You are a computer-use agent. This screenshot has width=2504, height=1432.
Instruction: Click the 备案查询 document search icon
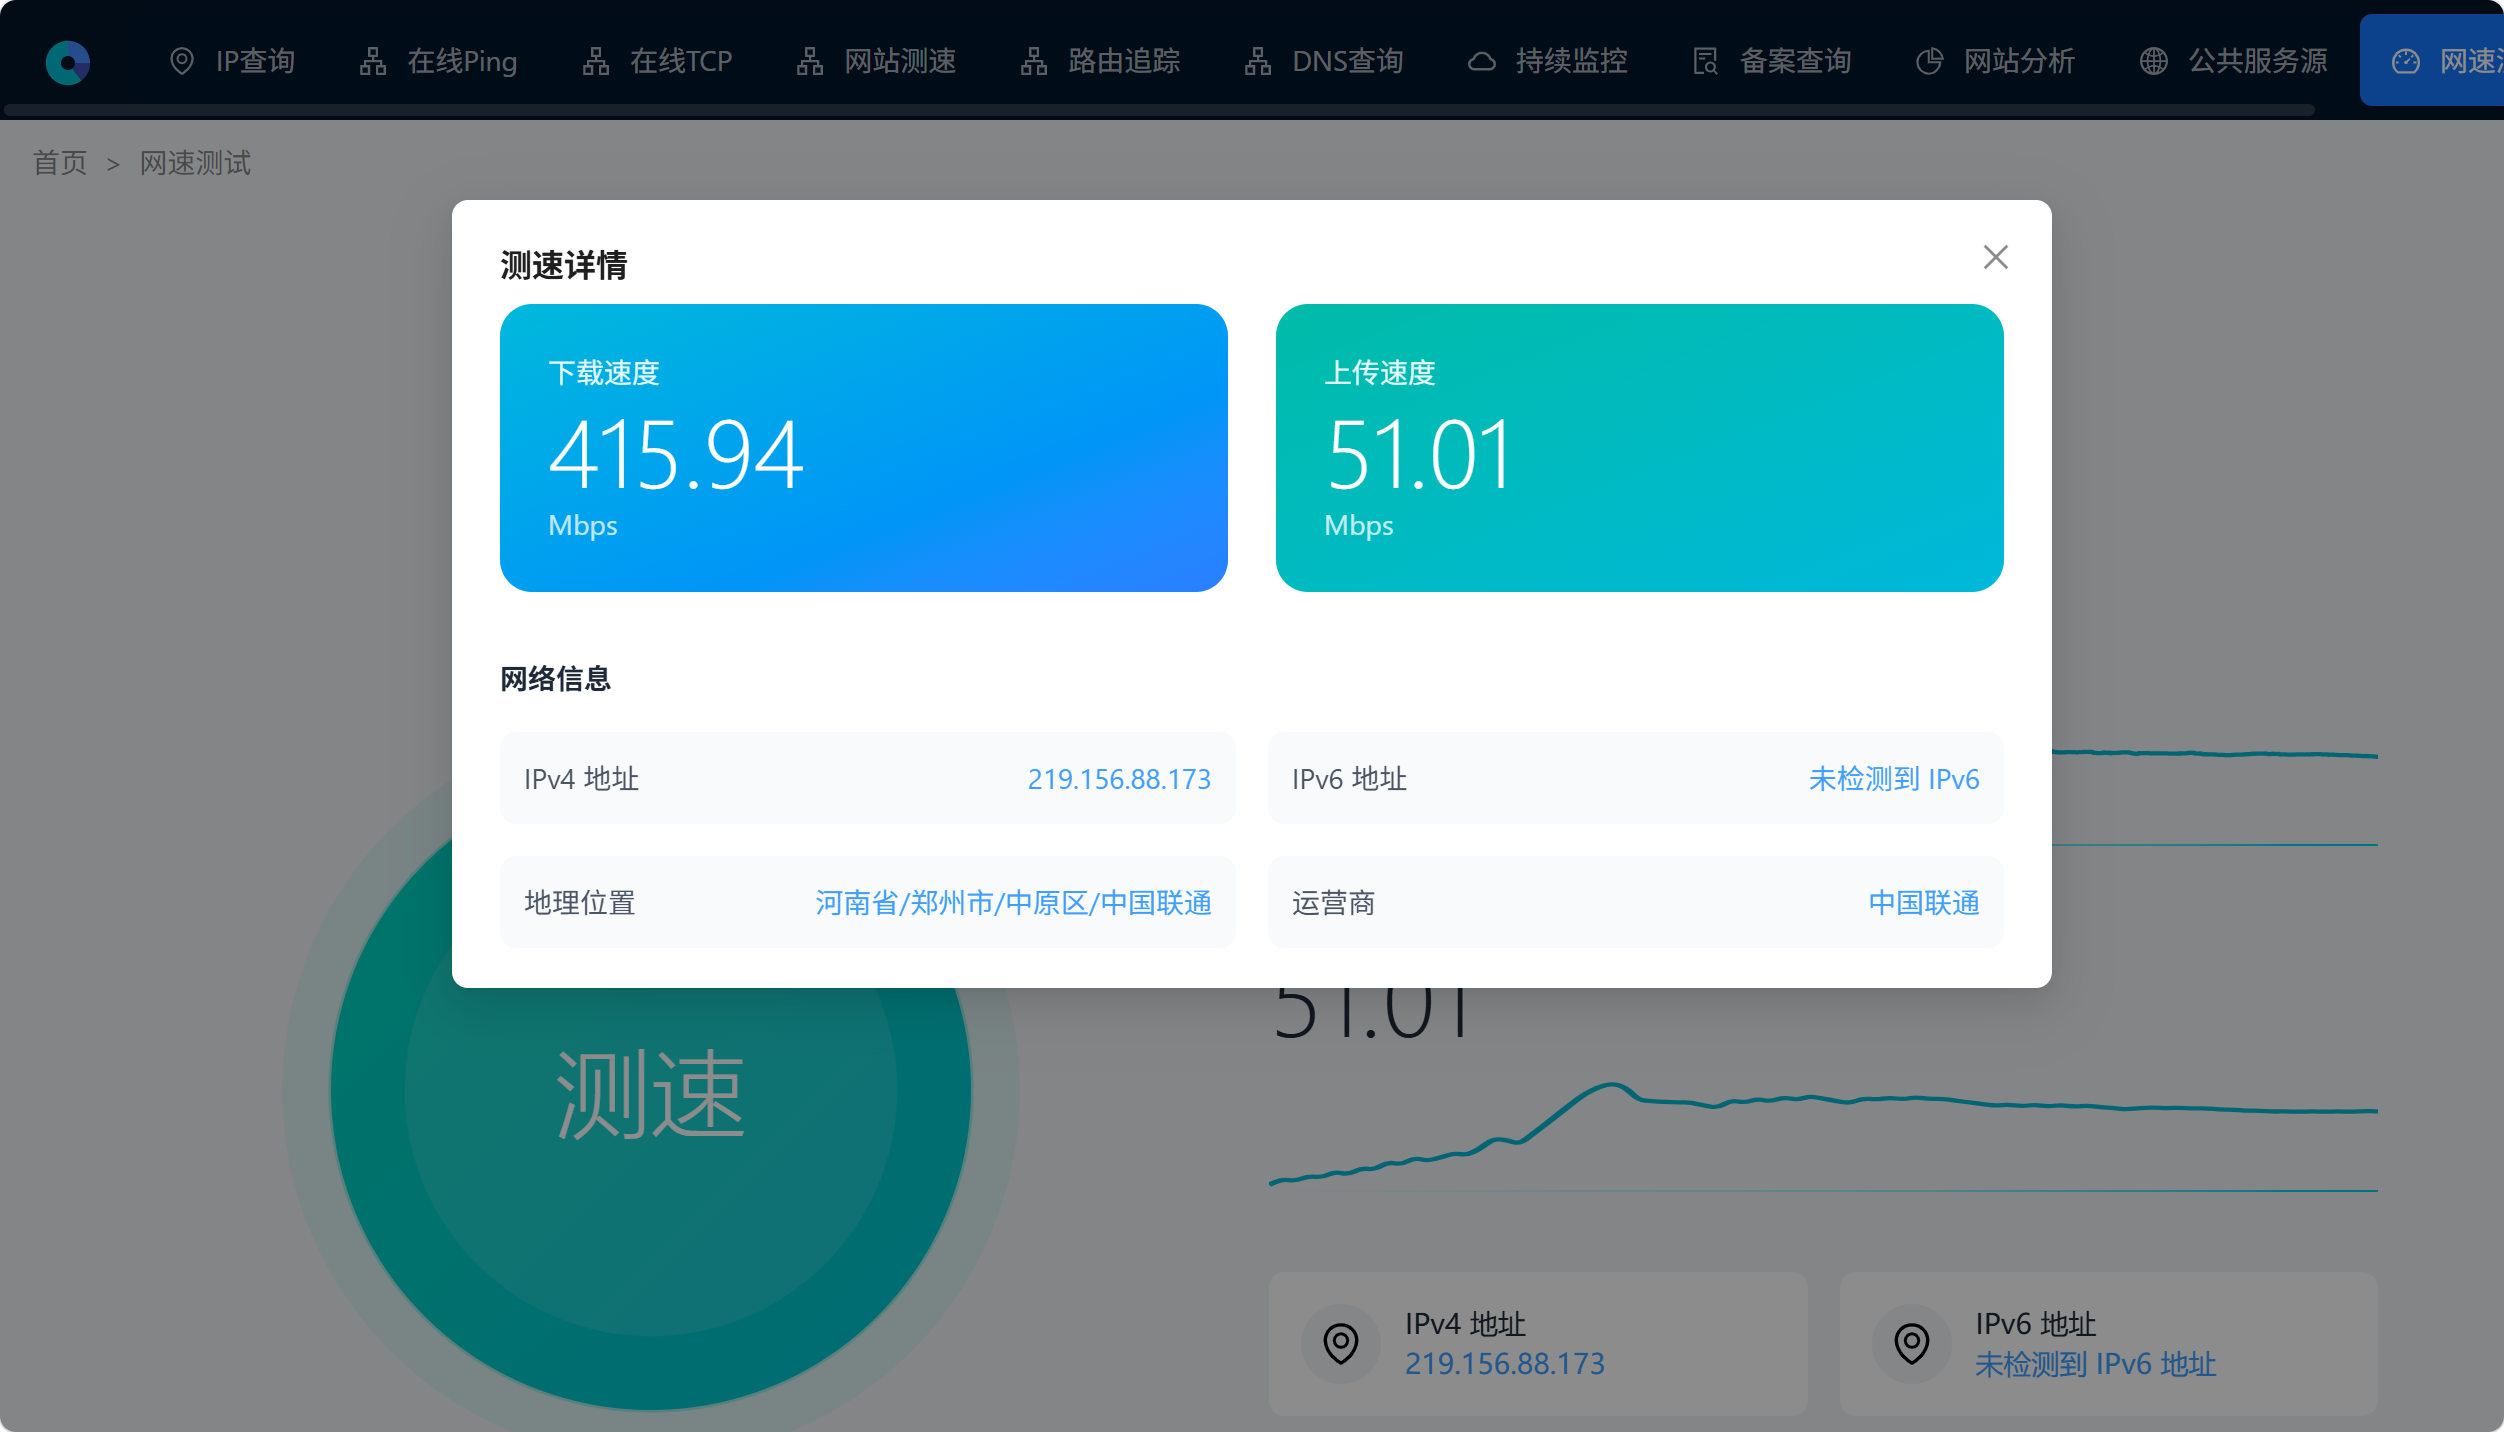(1705, 62)
